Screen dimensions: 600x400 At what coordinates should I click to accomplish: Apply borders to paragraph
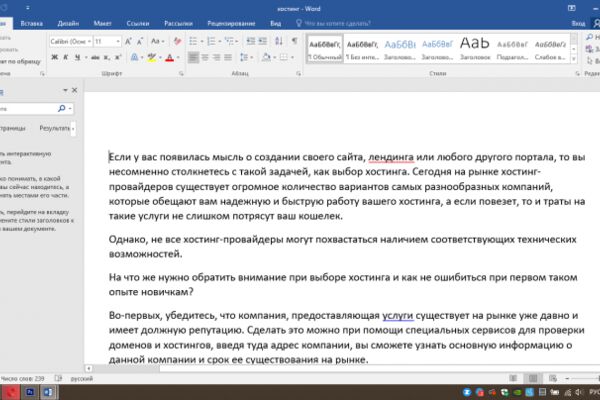(x=284, y=57)
